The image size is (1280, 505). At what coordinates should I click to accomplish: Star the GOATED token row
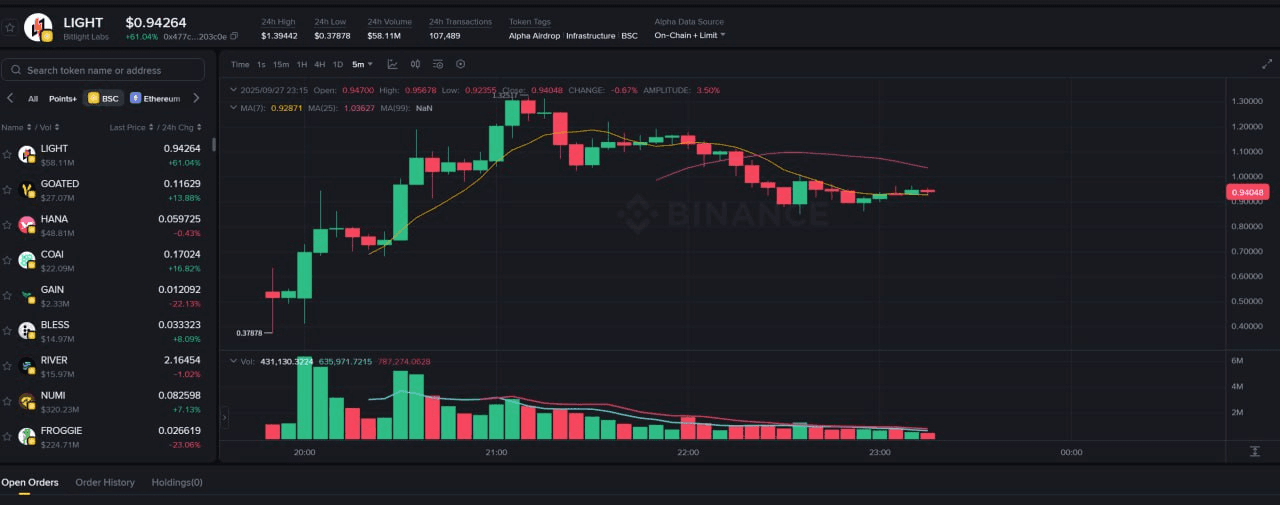click(7, 190)
